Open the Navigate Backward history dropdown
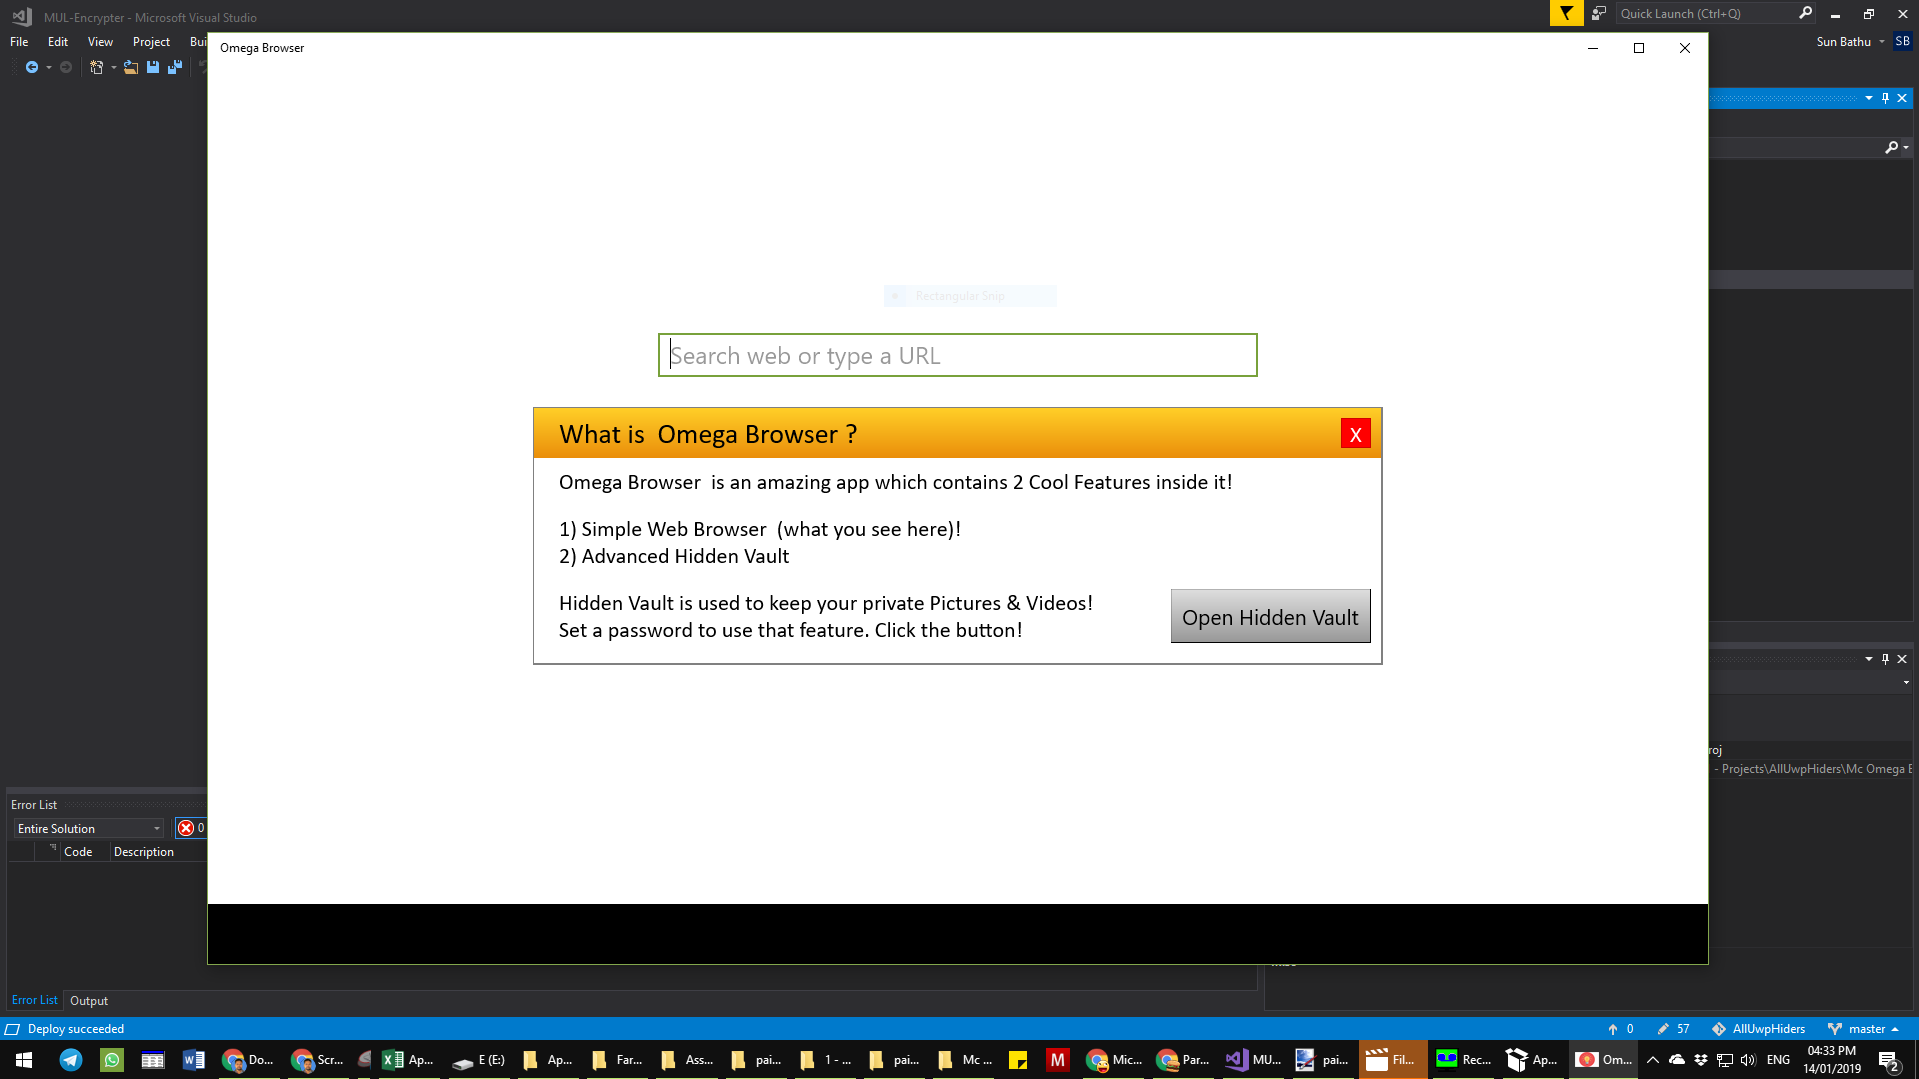Image resolution: width=1919 pixels, height=1079 pixels. [x=48, y=67]
